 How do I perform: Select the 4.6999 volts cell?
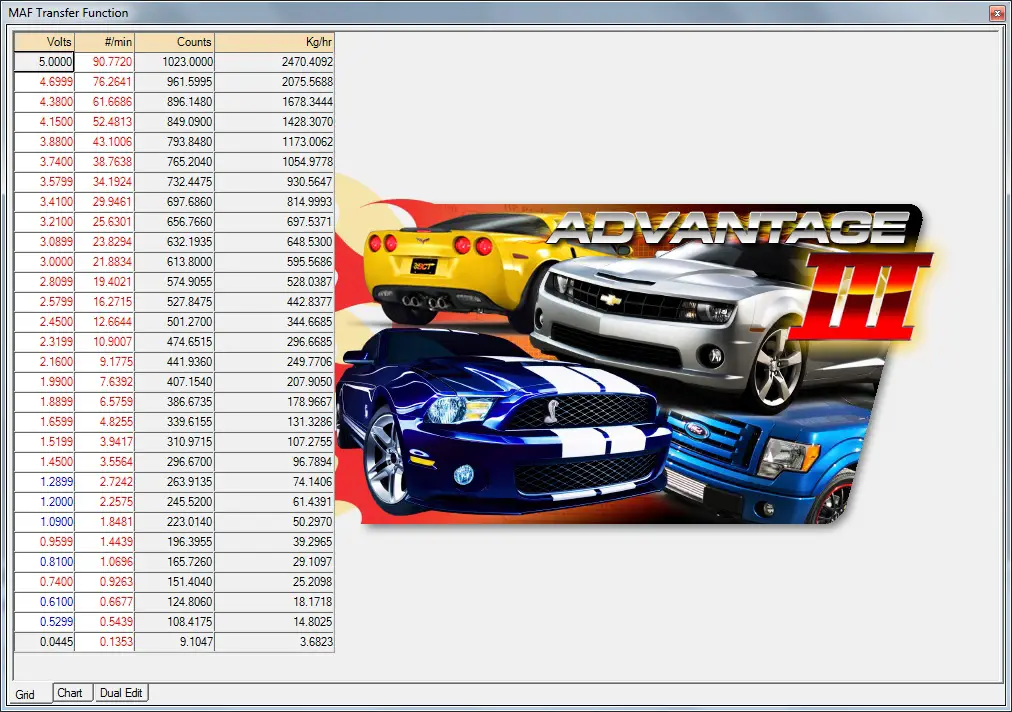[45, 82]
